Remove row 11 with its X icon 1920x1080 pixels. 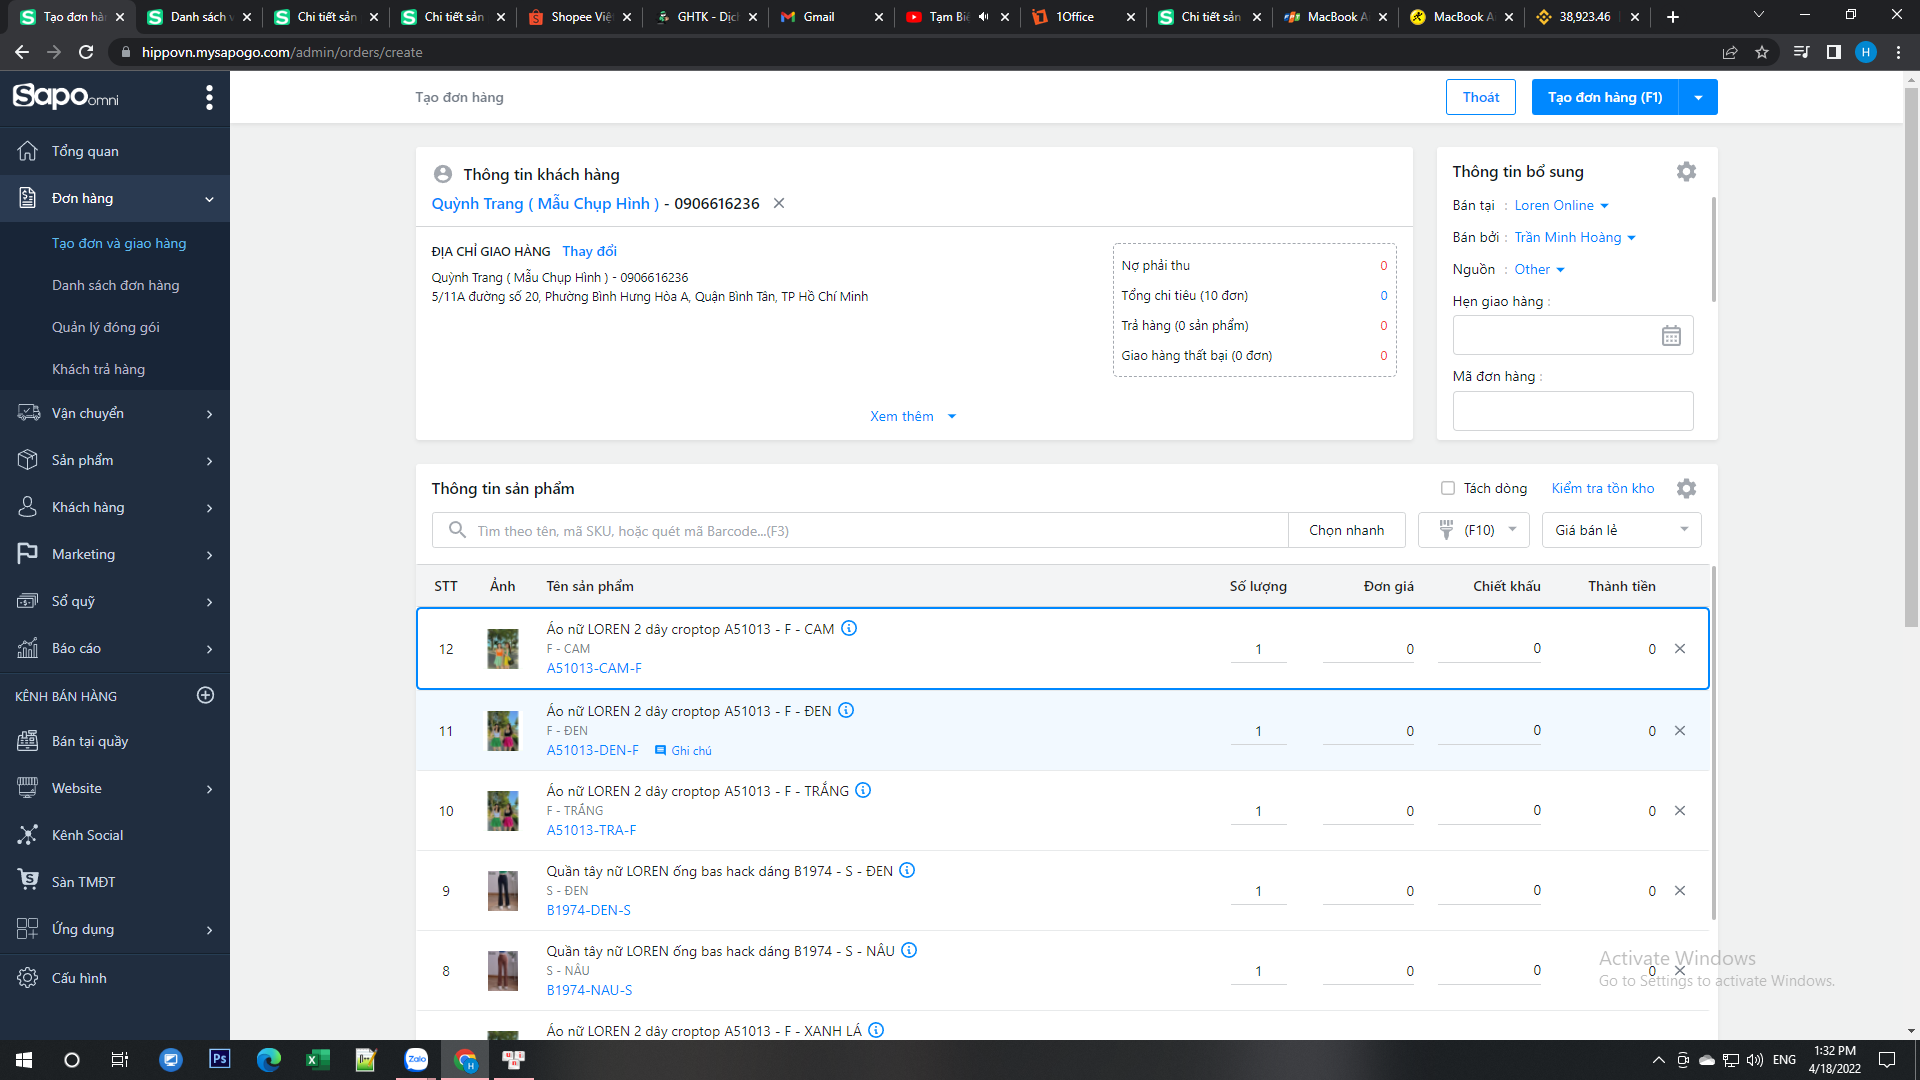point(1680,731)
